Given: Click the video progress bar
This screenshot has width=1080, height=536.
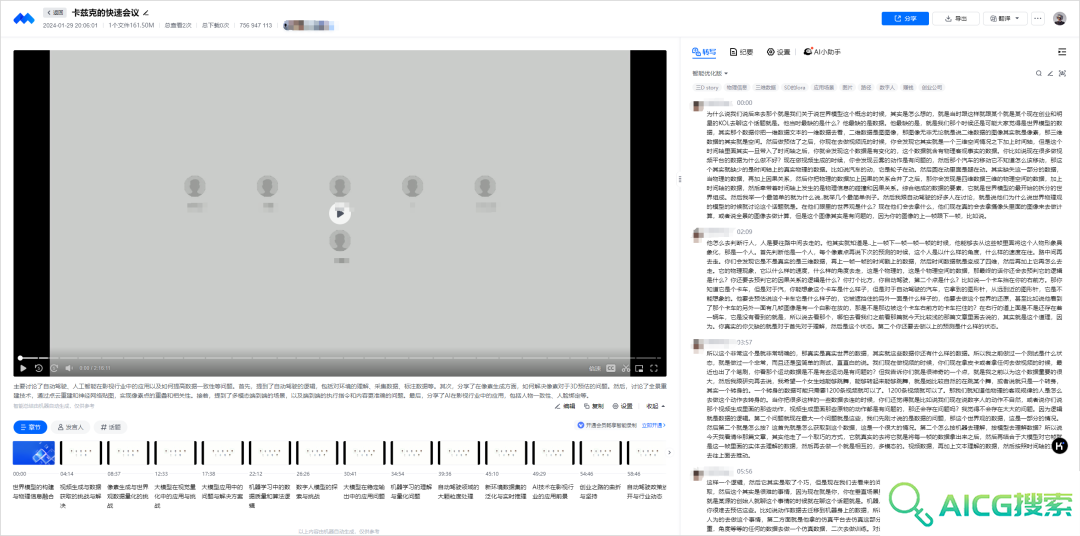Looking at the screenshot, I should coord(340,358).
